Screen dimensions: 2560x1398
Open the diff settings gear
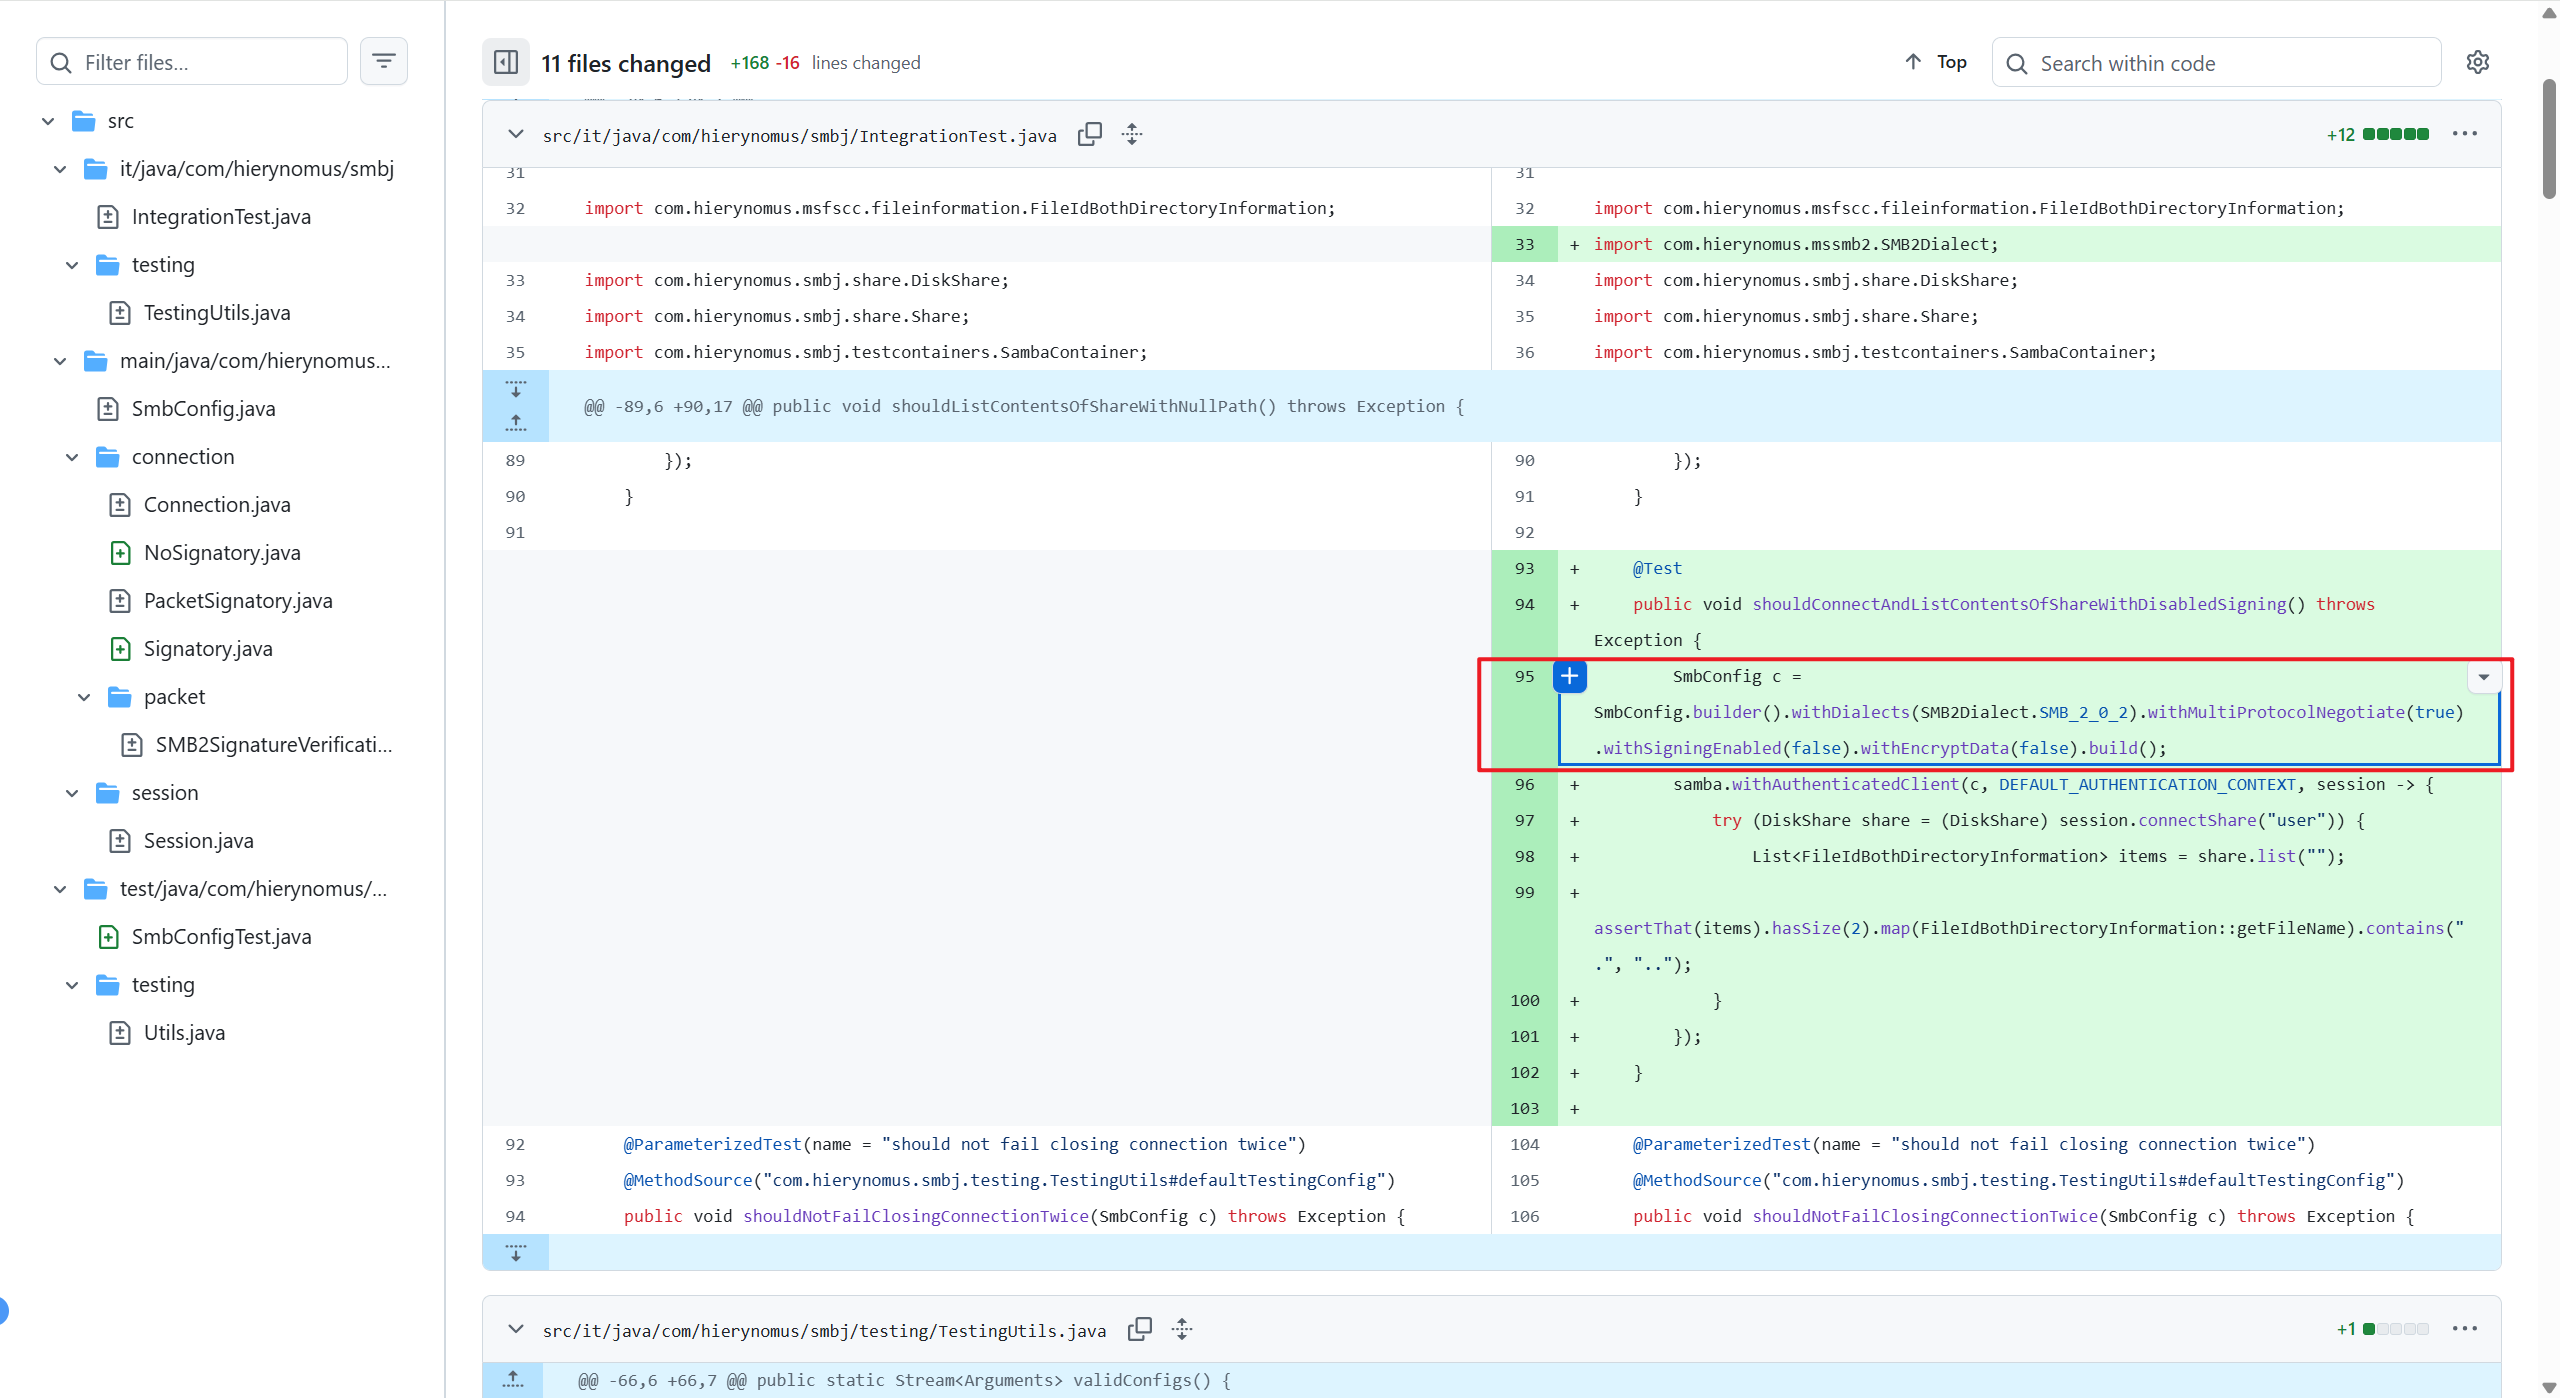click(x=2477, y=62)
